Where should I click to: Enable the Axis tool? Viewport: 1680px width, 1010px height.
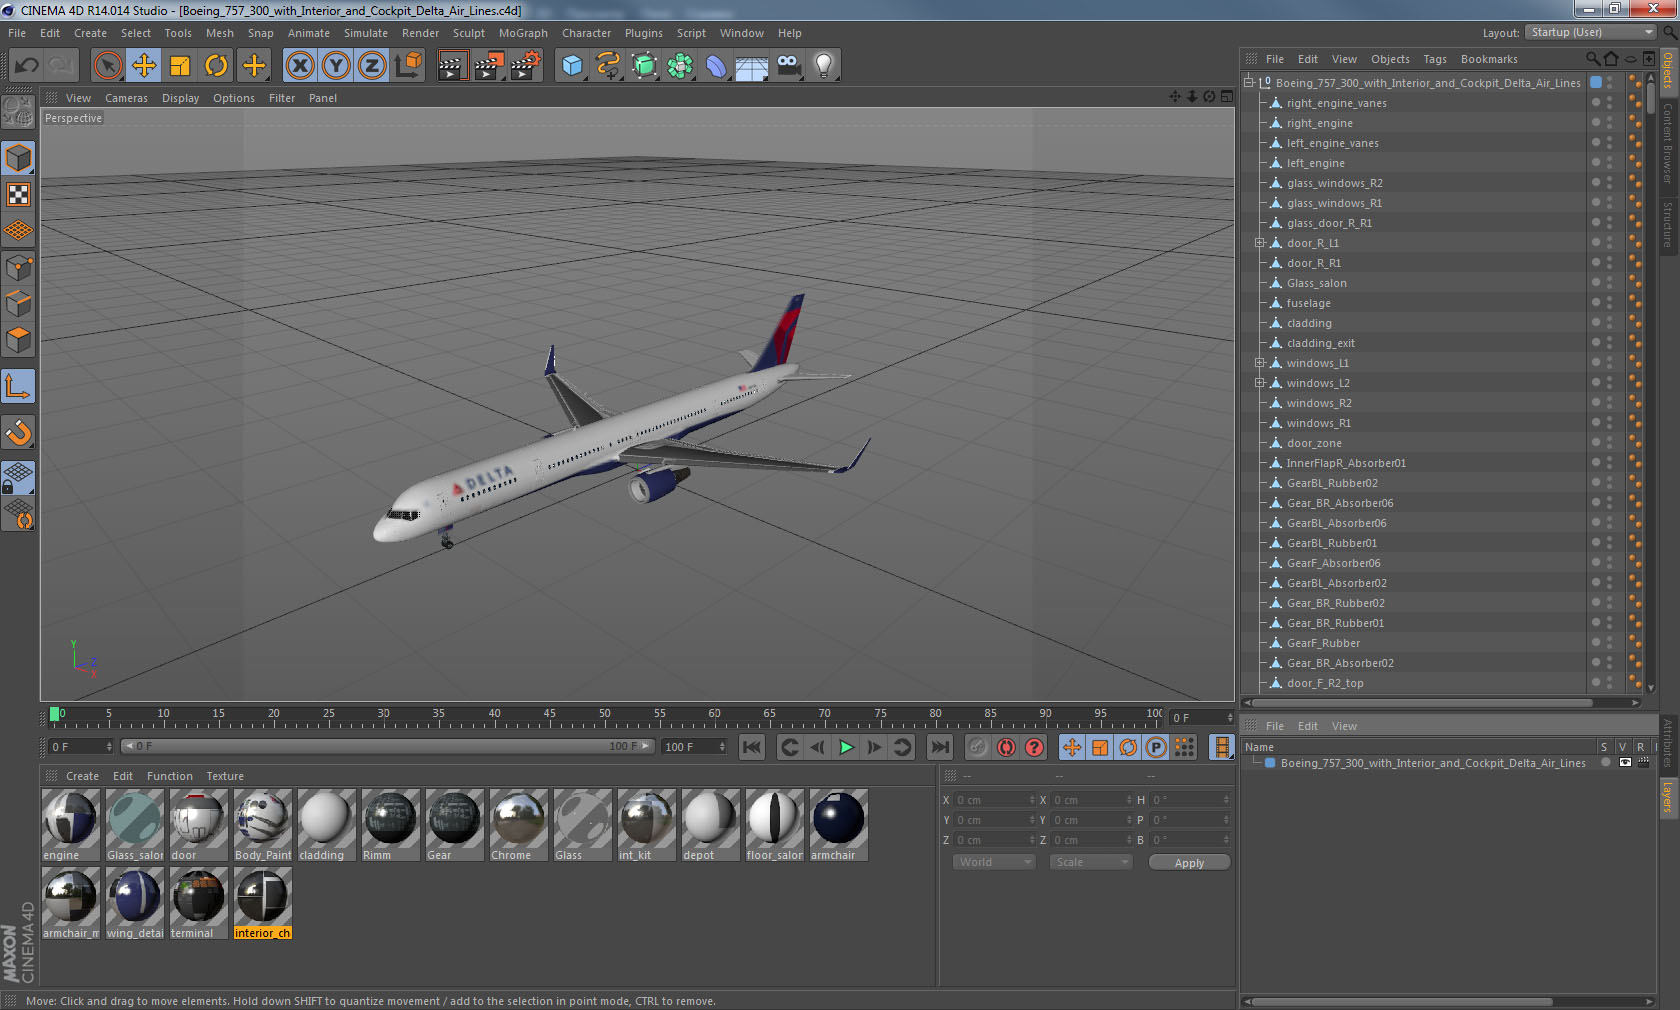pos(18,386)
